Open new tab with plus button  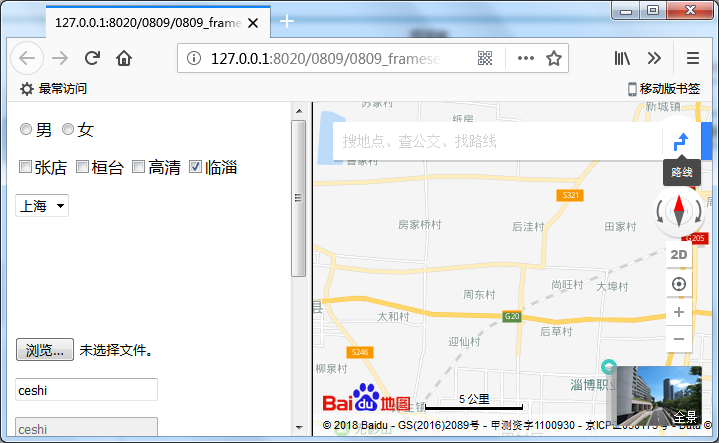pos(287,21)
